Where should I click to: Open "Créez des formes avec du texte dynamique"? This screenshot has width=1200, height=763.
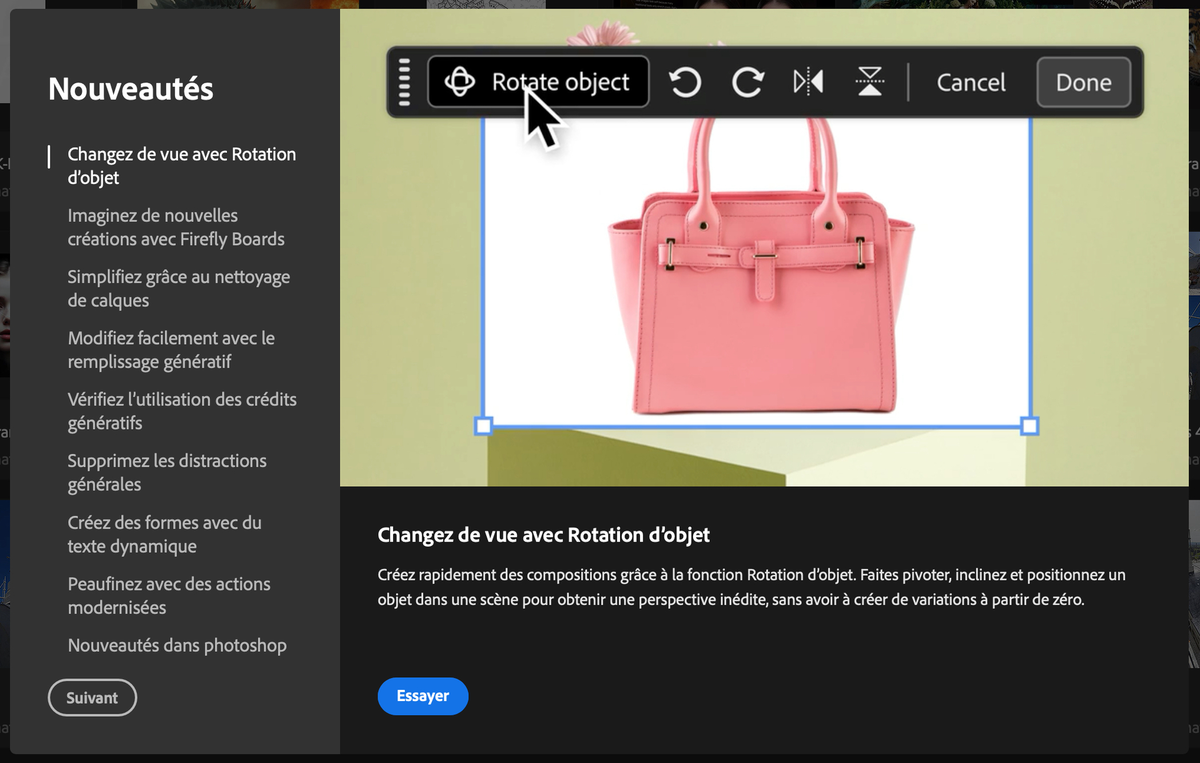[165, 534]
